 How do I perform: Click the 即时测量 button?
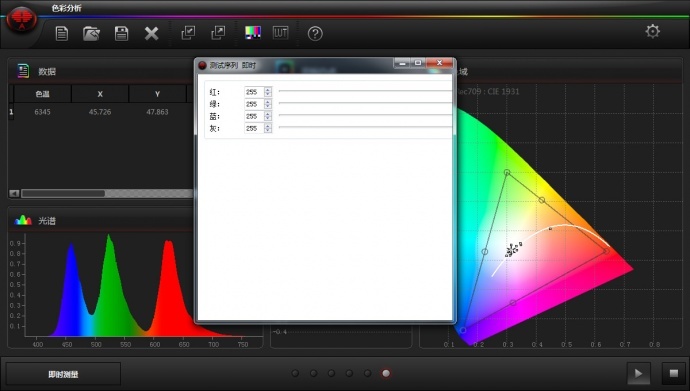click(63, 374)
